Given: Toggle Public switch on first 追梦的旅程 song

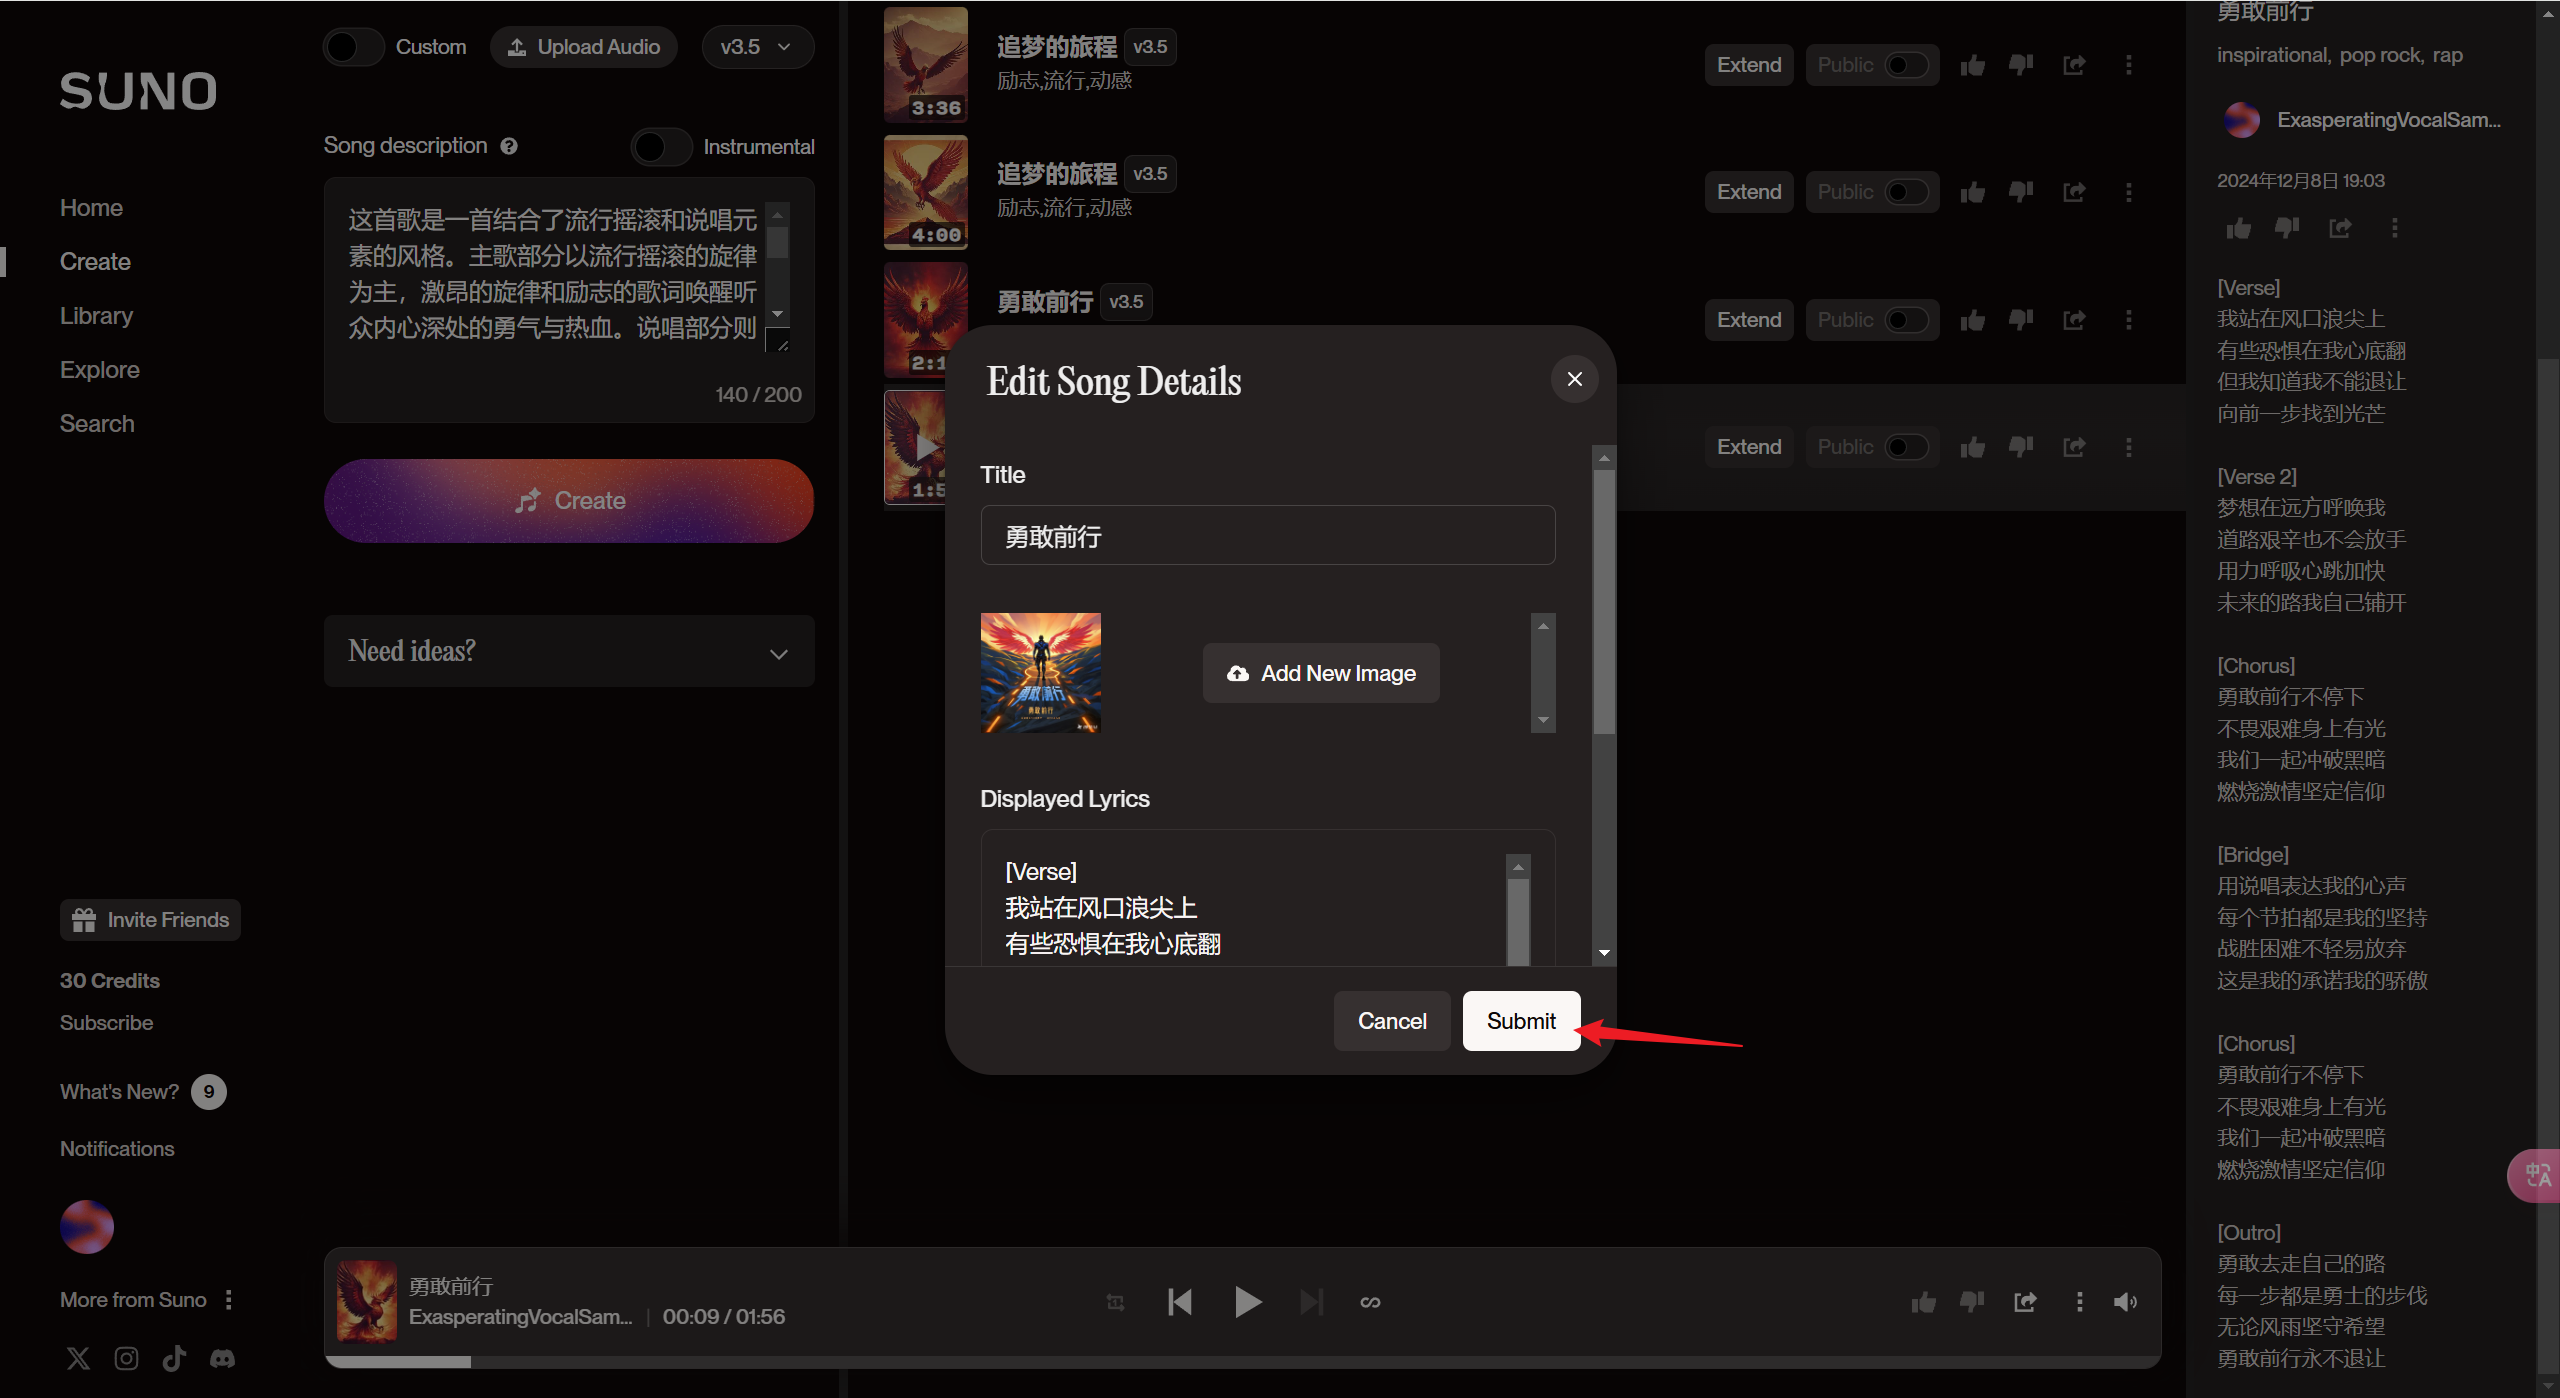Looking at the screenshot, I should (x=1905, y=65).
